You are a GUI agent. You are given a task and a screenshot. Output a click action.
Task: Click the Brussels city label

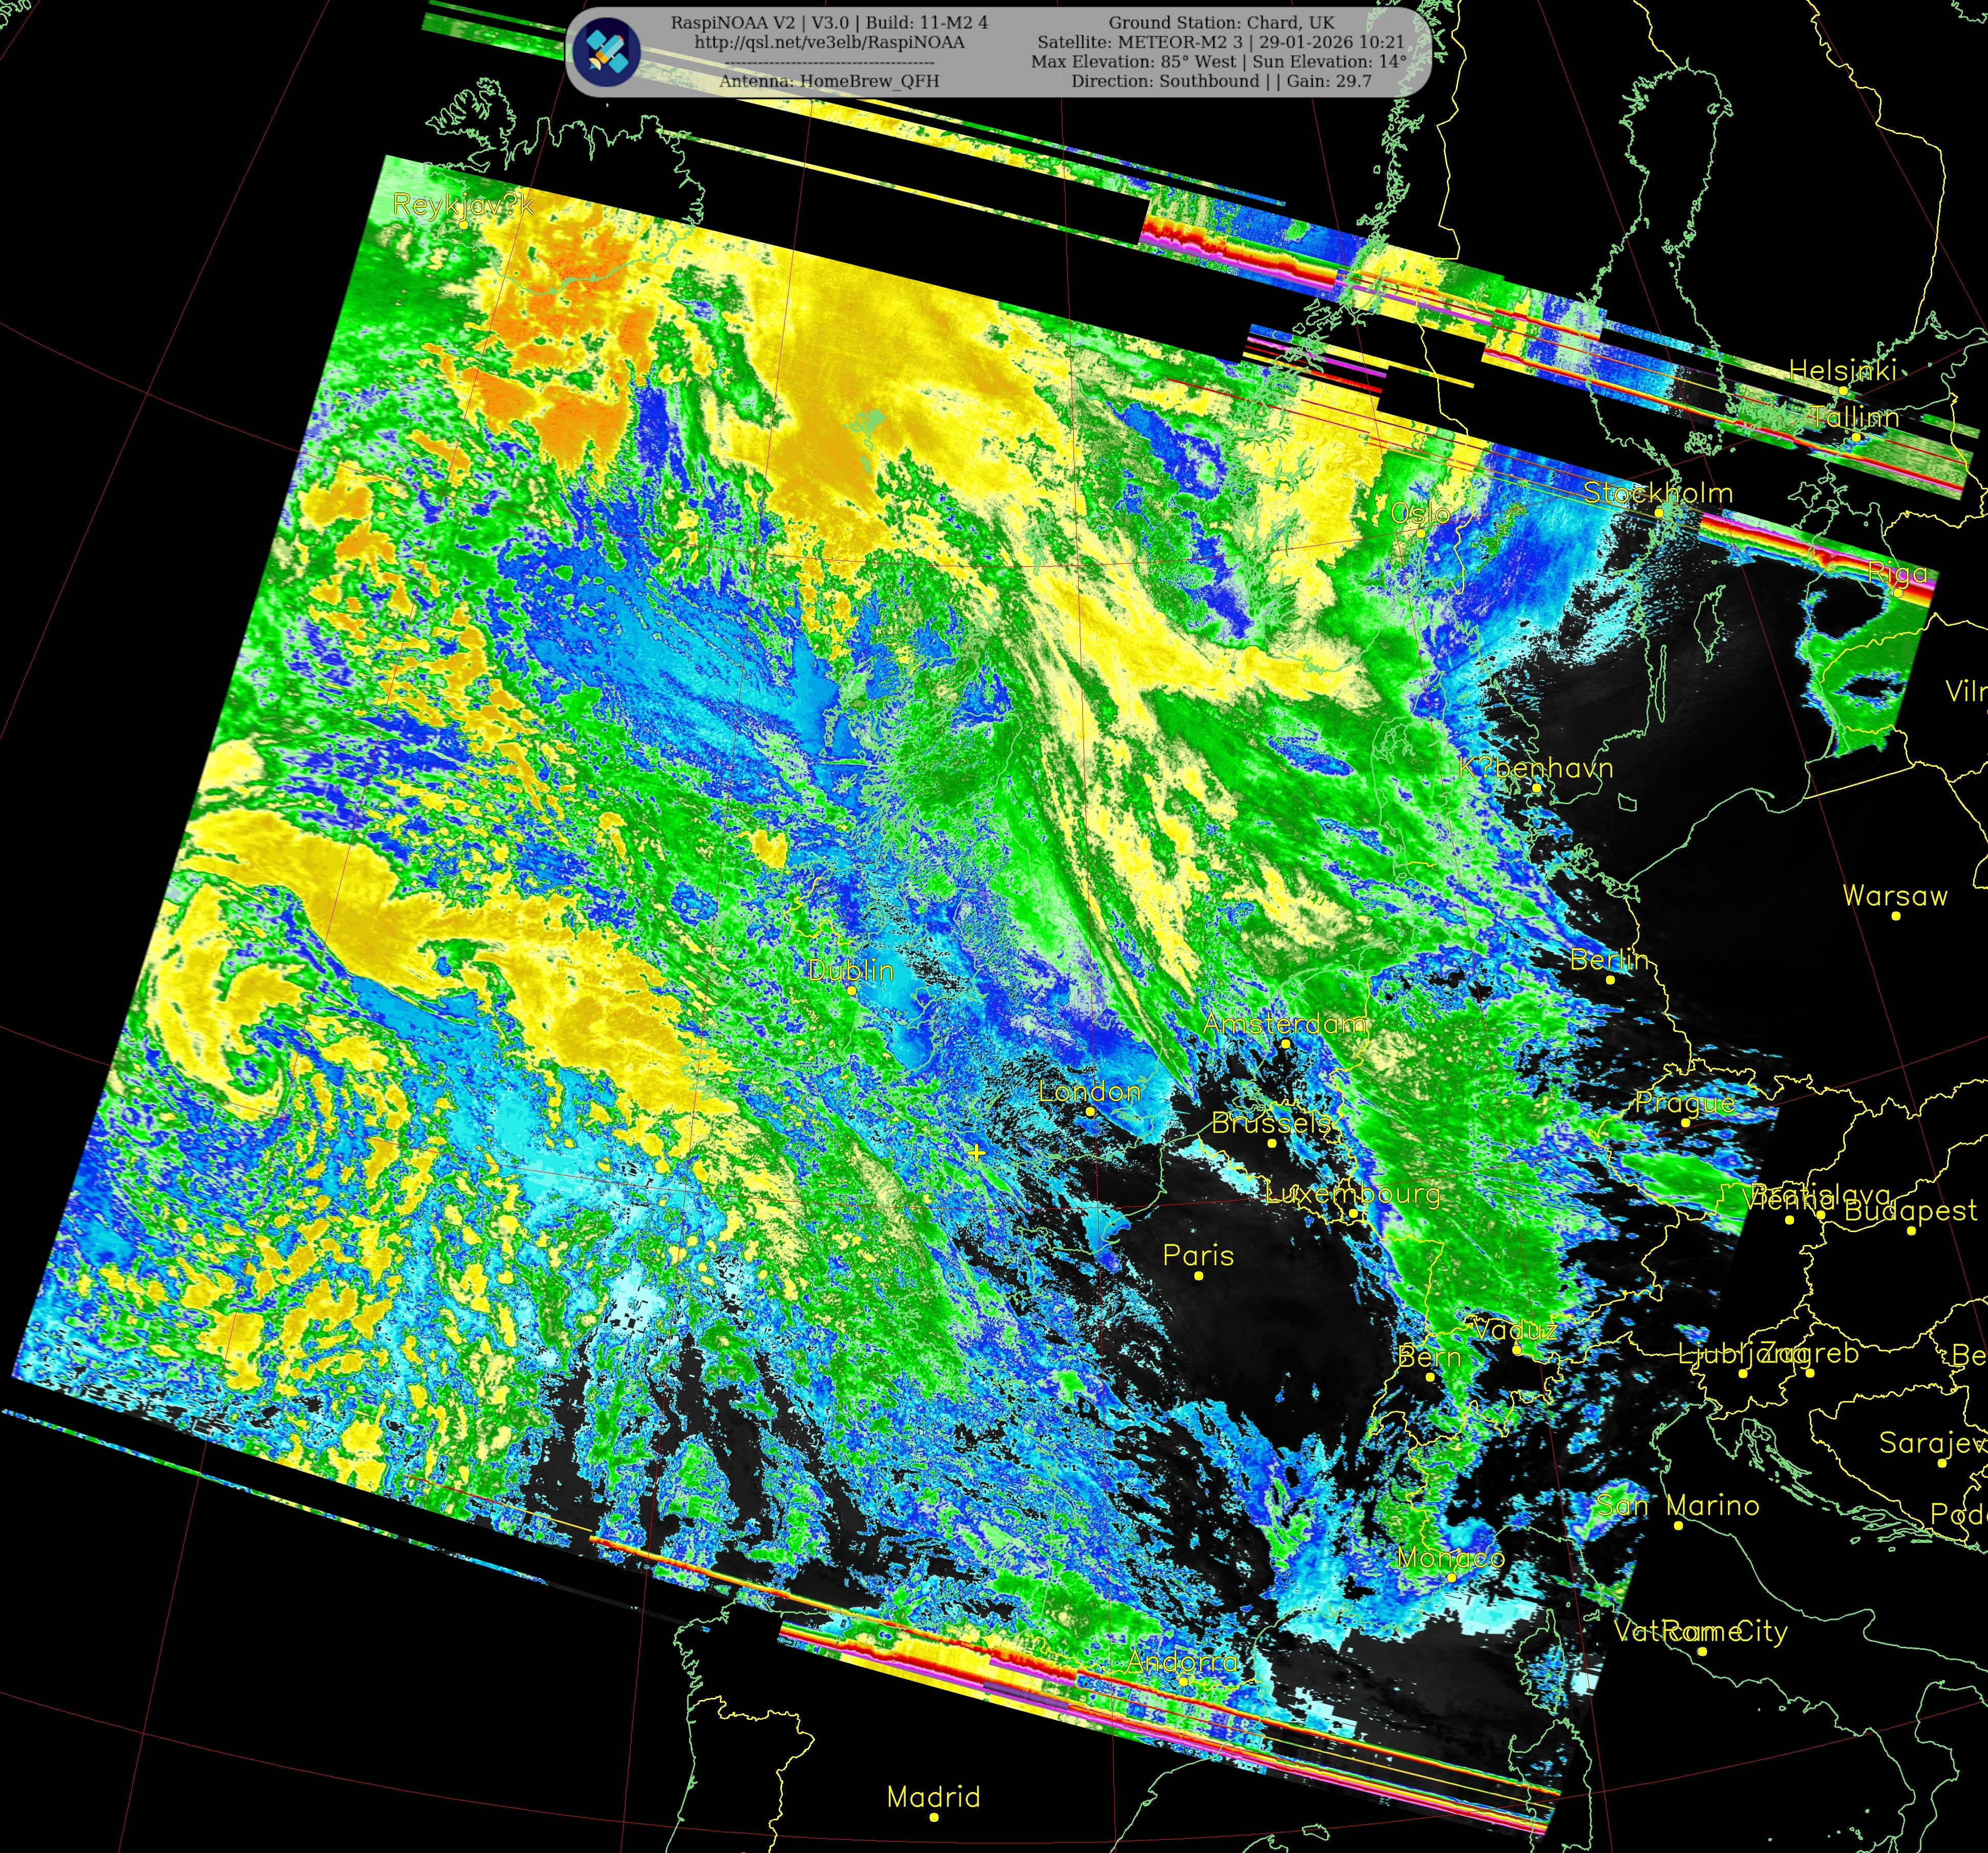1271,1123
